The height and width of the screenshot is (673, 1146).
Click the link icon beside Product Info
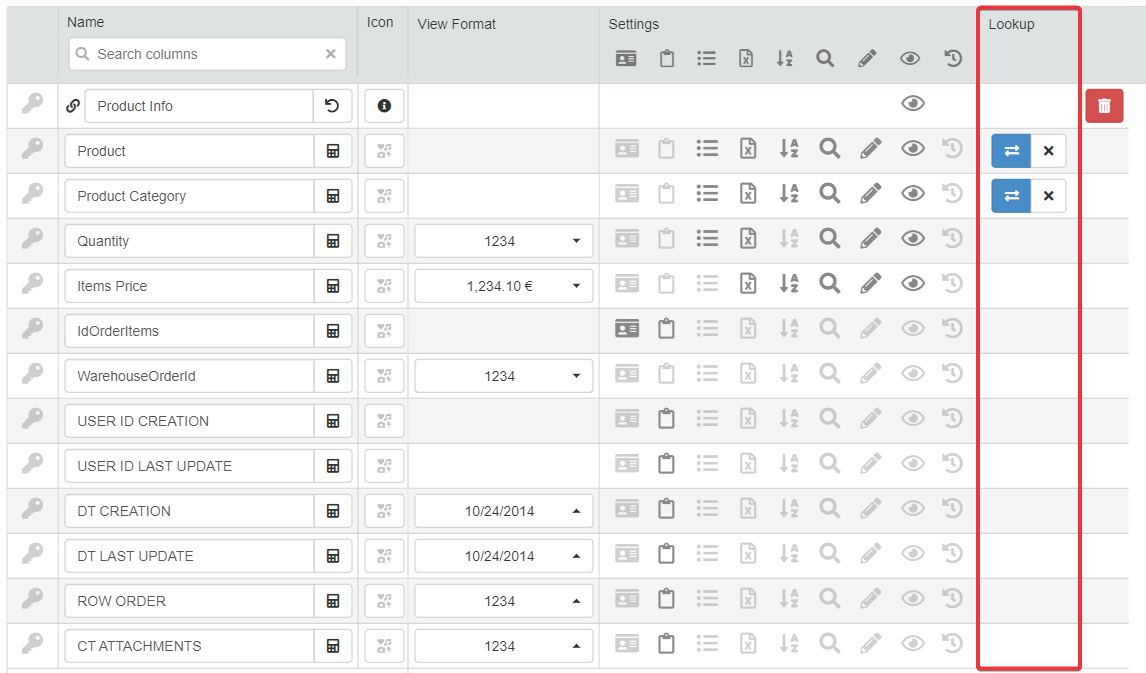[73, 106]
